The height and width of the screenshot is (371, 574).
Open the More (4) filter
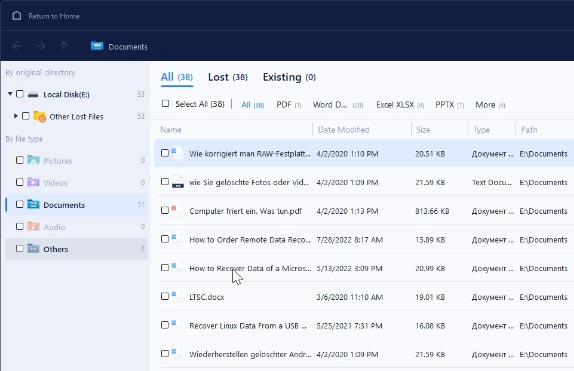pos(490,105)
